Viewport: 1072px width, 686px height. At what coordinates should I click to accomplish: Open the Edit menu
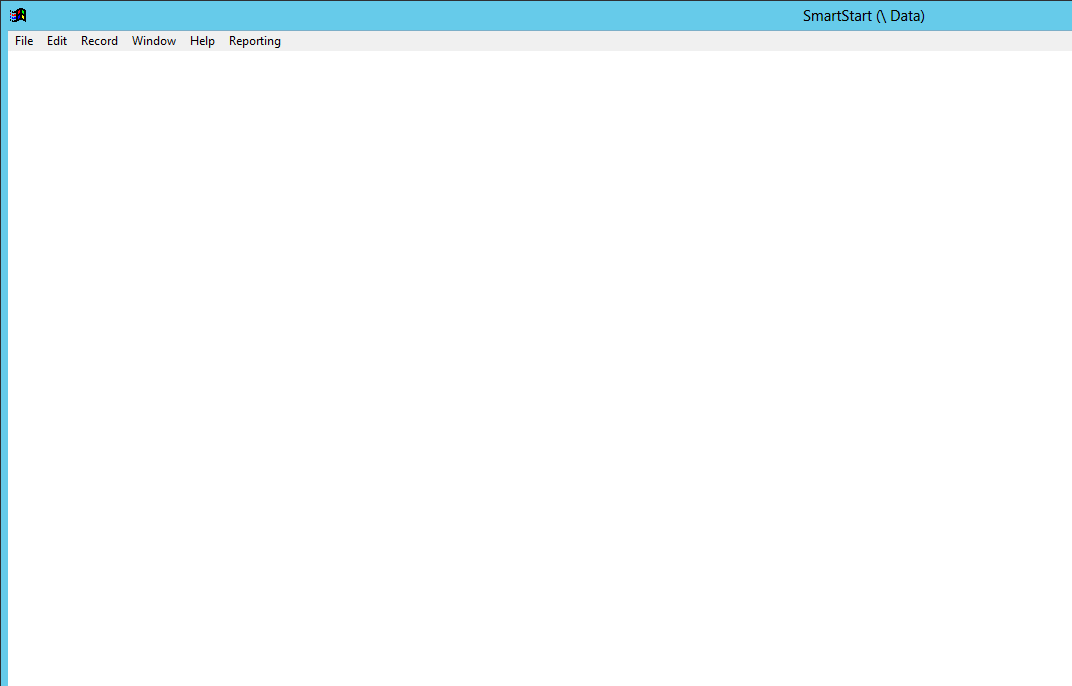[57, 41]
